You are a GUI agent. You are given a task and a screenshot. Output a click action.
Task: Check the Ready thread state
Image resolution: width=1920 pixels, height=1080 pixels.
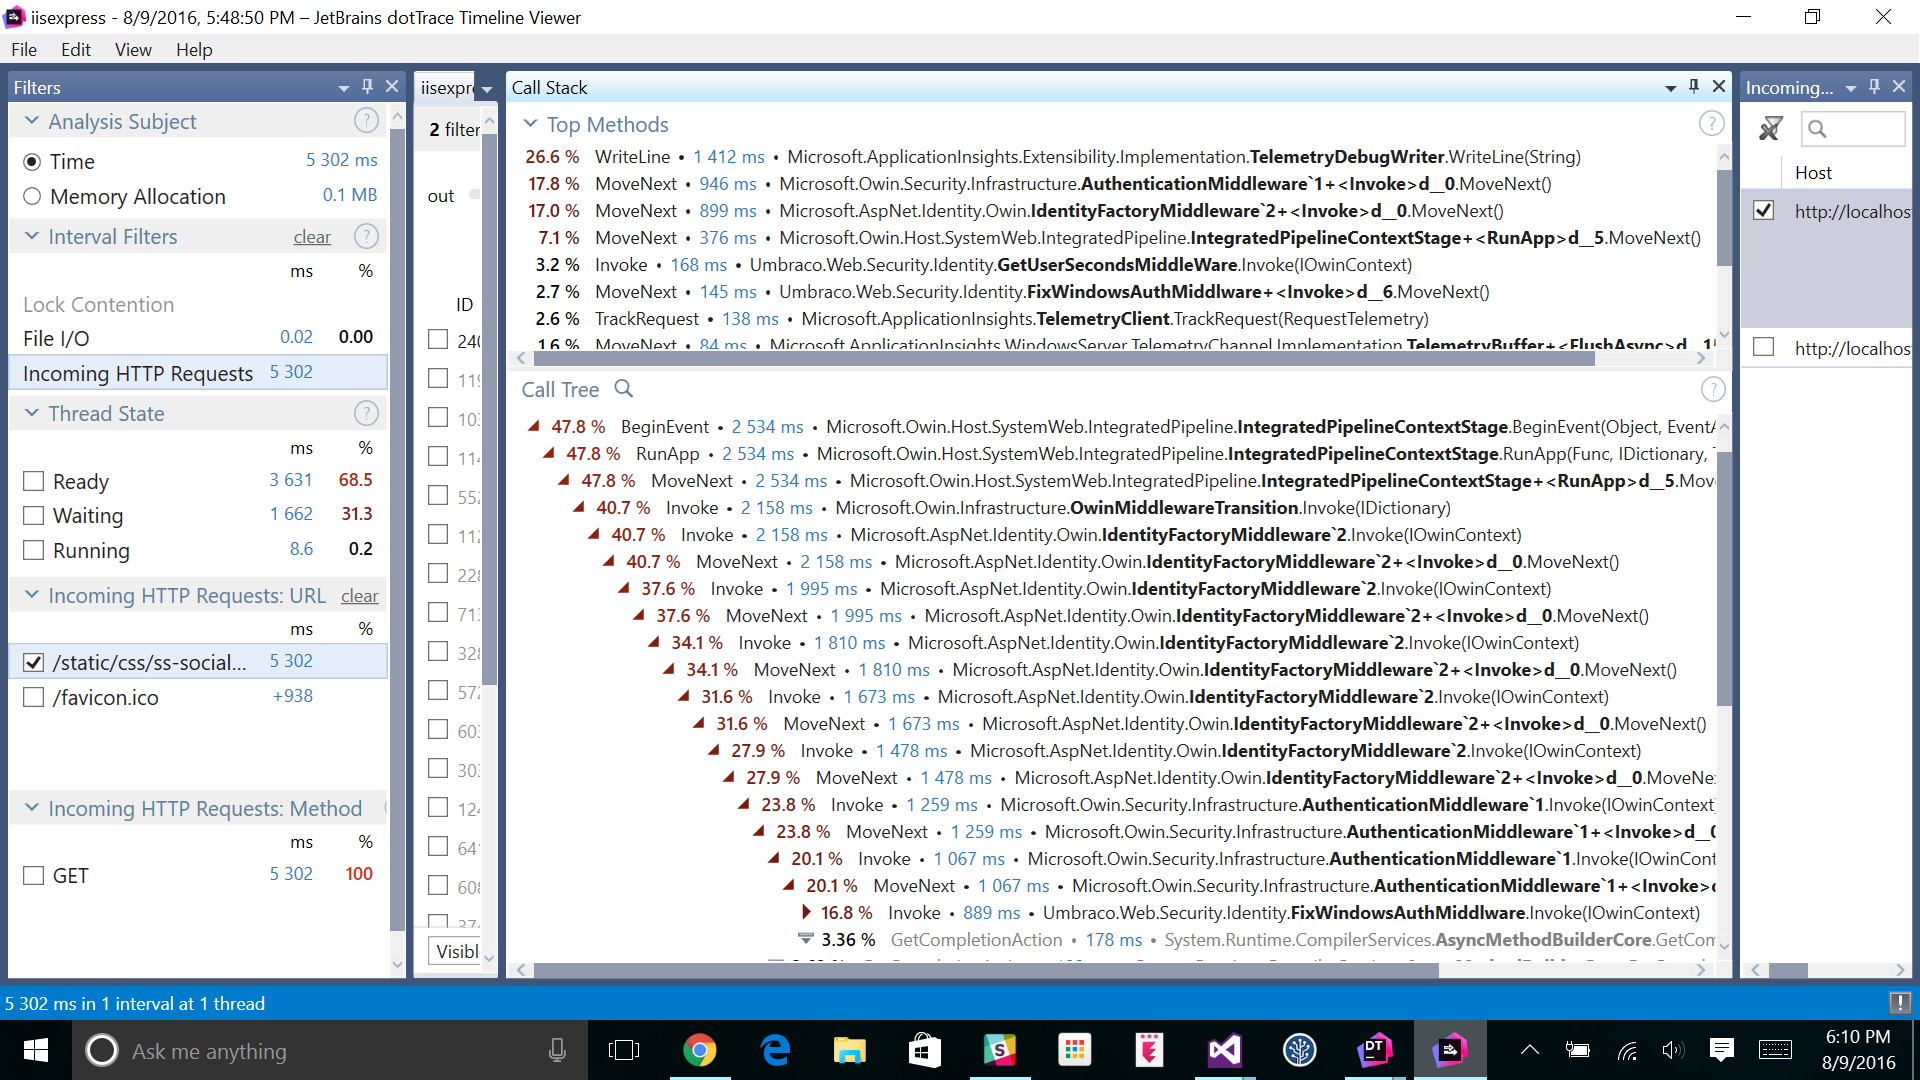33,481
